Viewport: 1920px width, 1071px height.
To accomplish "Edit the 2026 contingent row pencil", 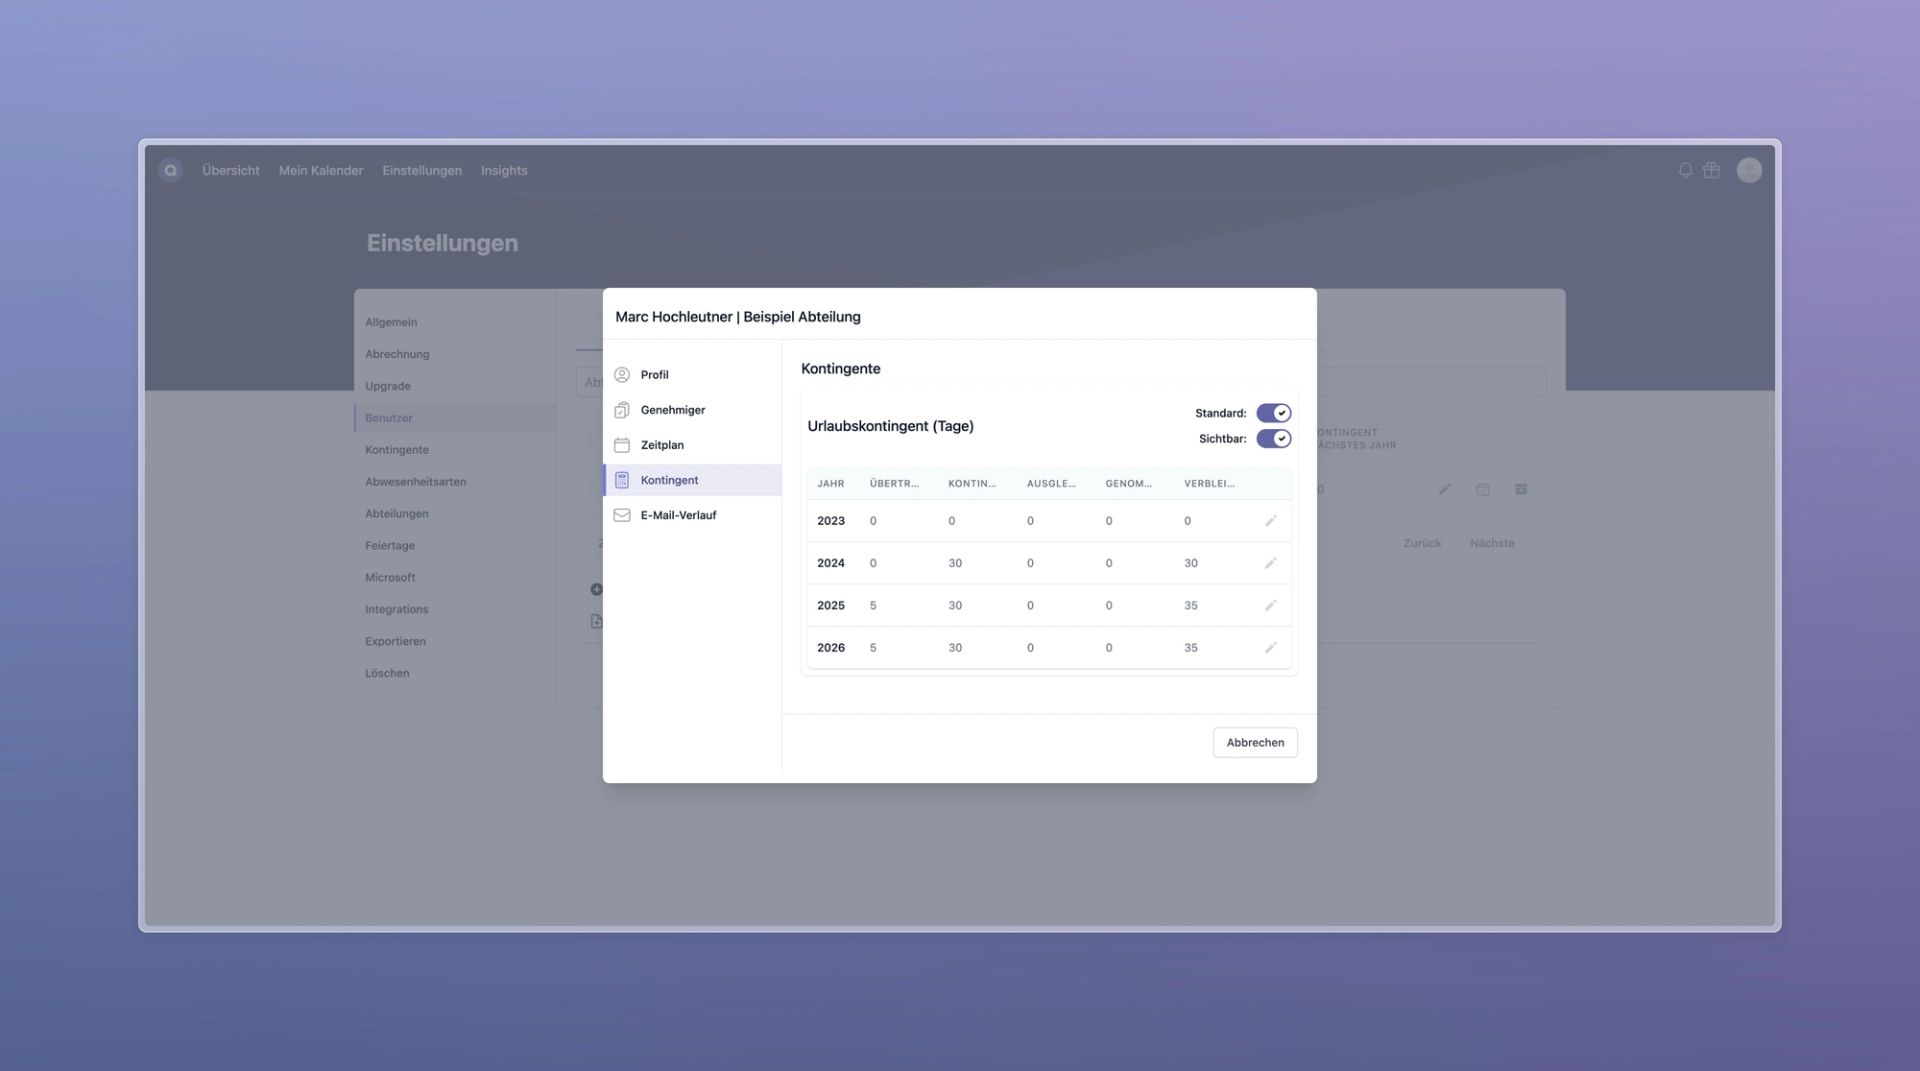I will click(1270, 648).
